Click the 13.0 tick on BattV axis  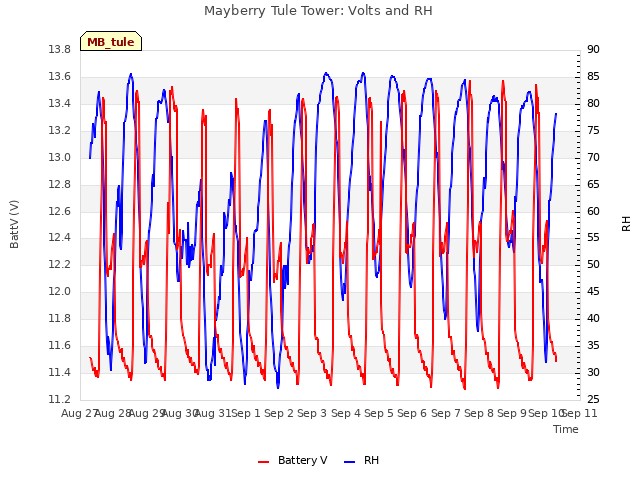60,157
